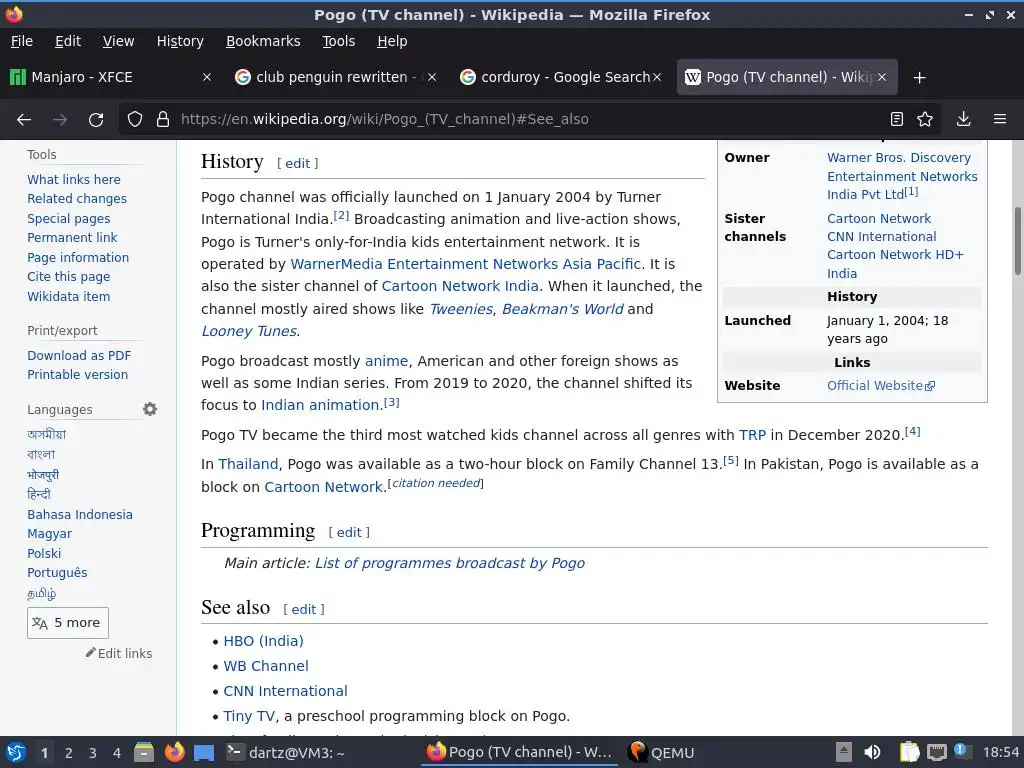
Task: Open volume control in system tray
Action: pyautogui.click(x=872, y=752)
